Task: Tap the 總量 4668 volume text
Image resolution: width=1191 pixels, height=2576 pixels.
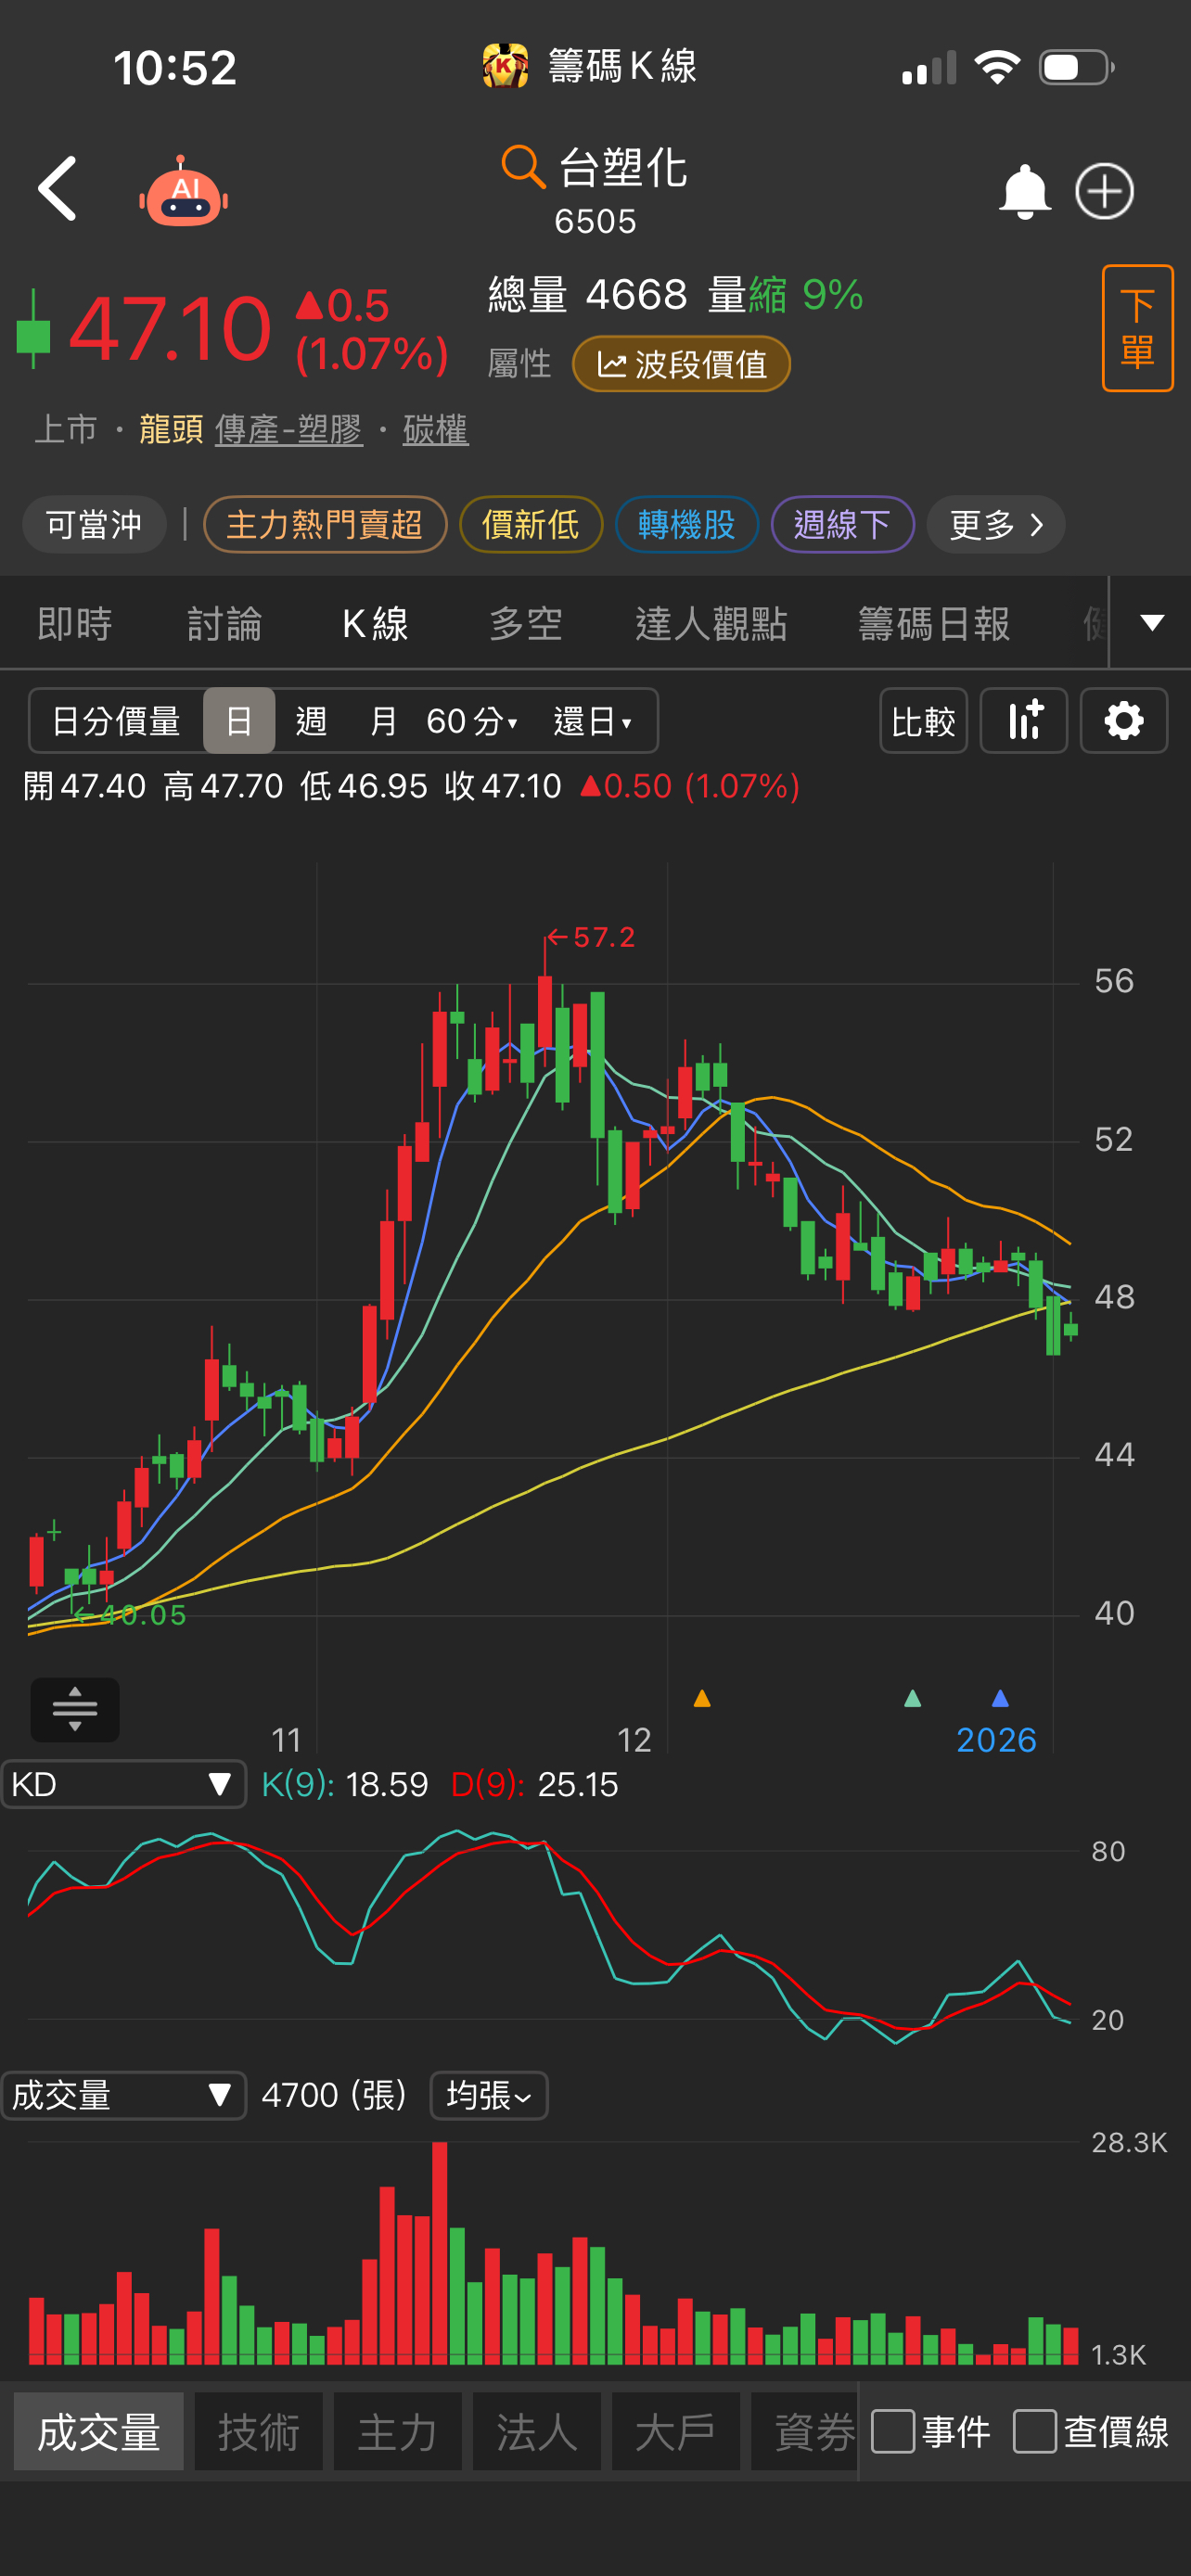Action: 588,295
